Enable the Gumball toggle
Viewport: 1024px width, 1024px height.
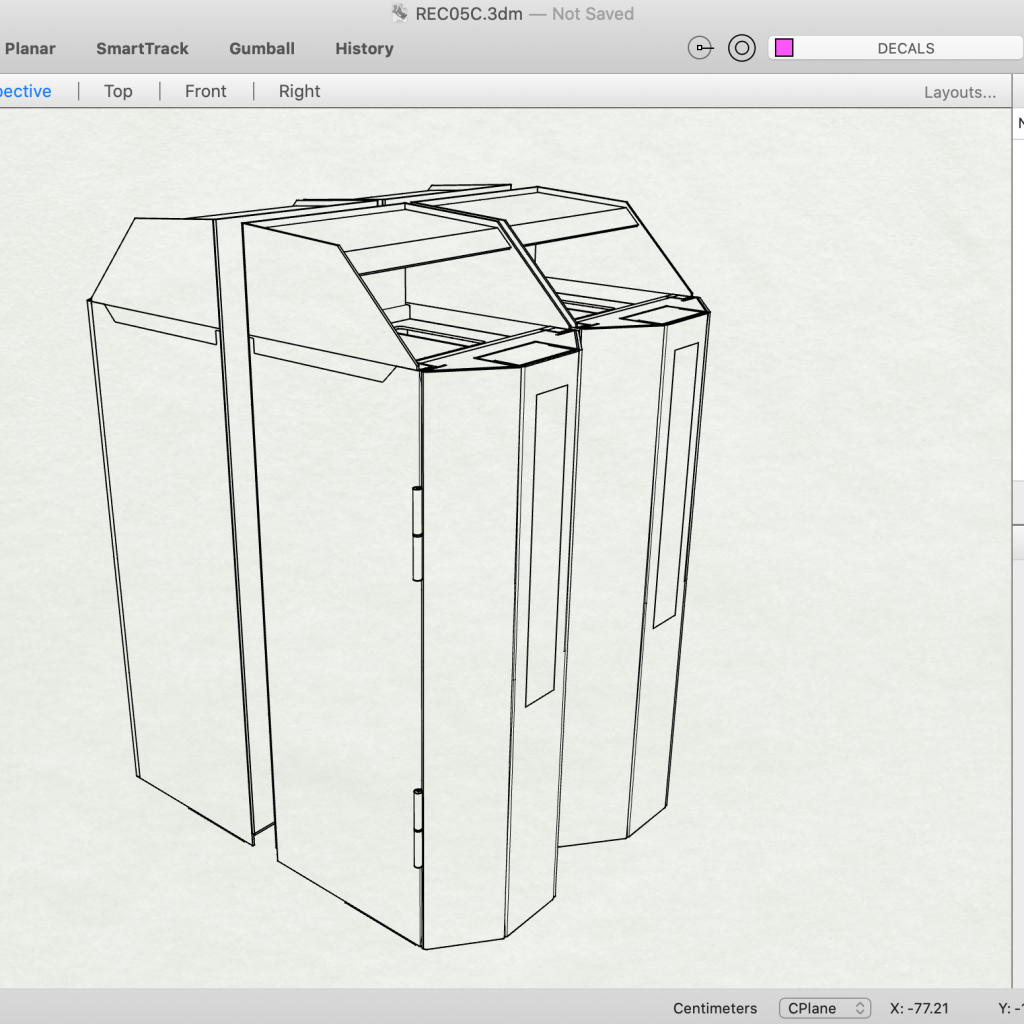262,48
